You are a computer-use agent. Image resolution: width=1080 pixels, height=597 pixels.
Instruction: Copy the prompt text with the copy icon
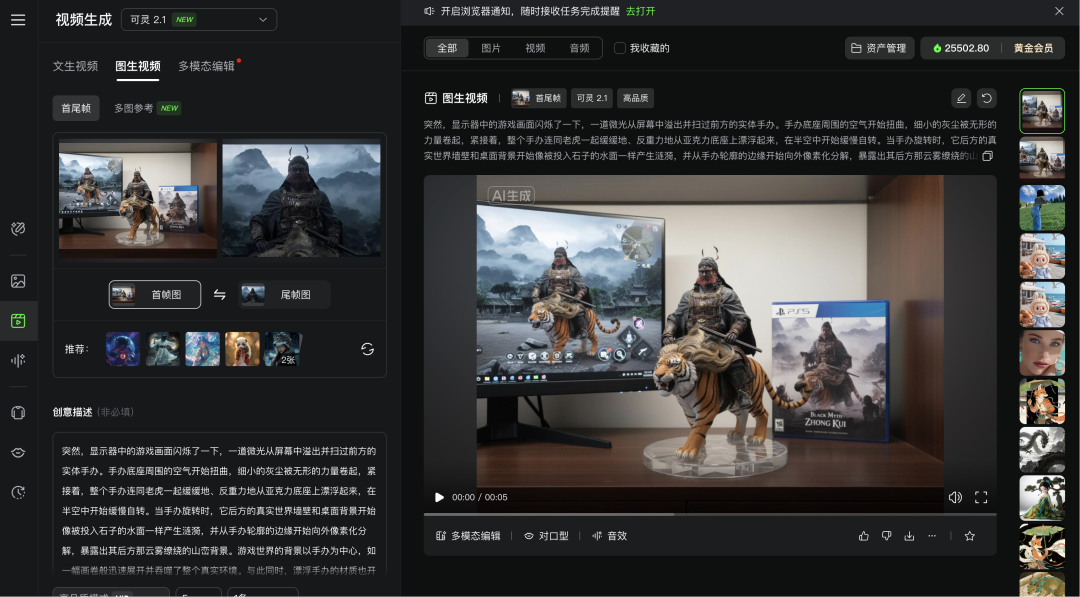point(988,156)
